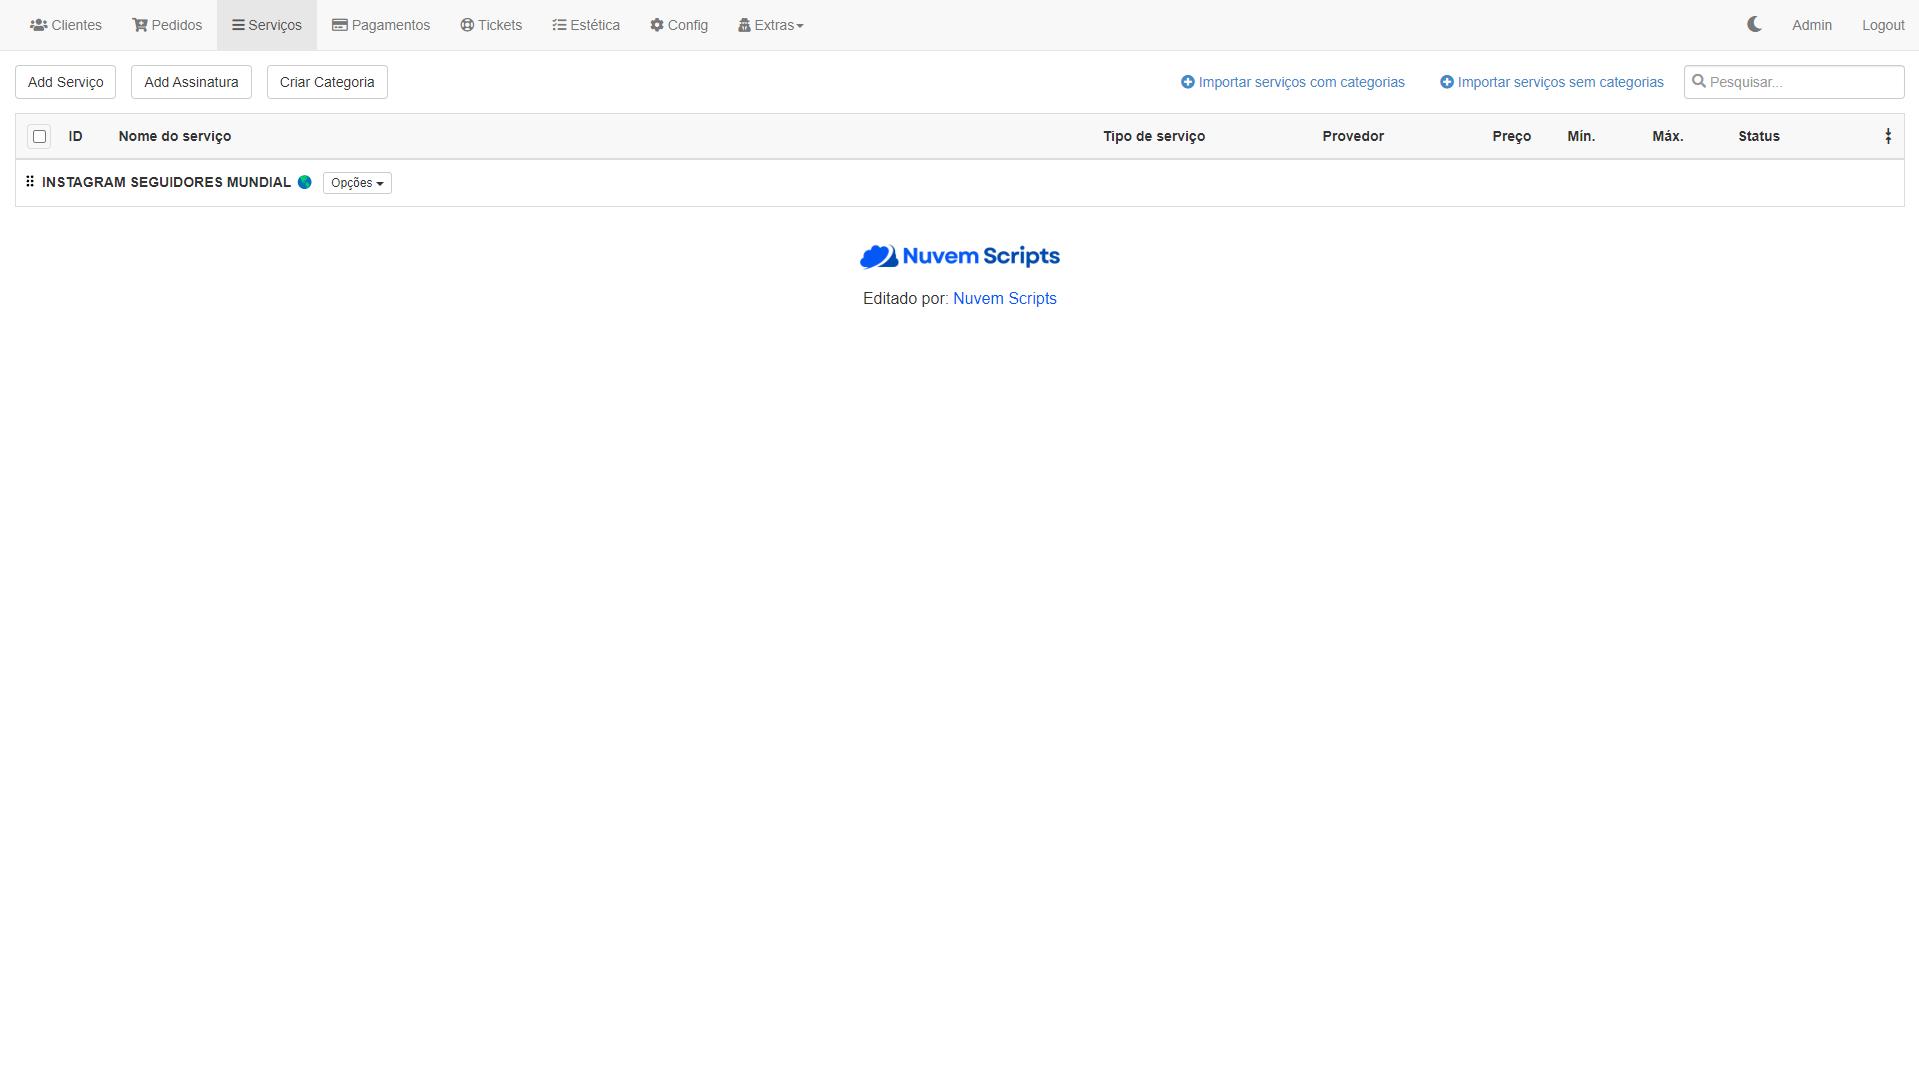Click the drag handle beside INSTAGRAM SEGUIDORES MUNDIAL
This screenshot has height=1079, width=1919.
tap(30, 182)
